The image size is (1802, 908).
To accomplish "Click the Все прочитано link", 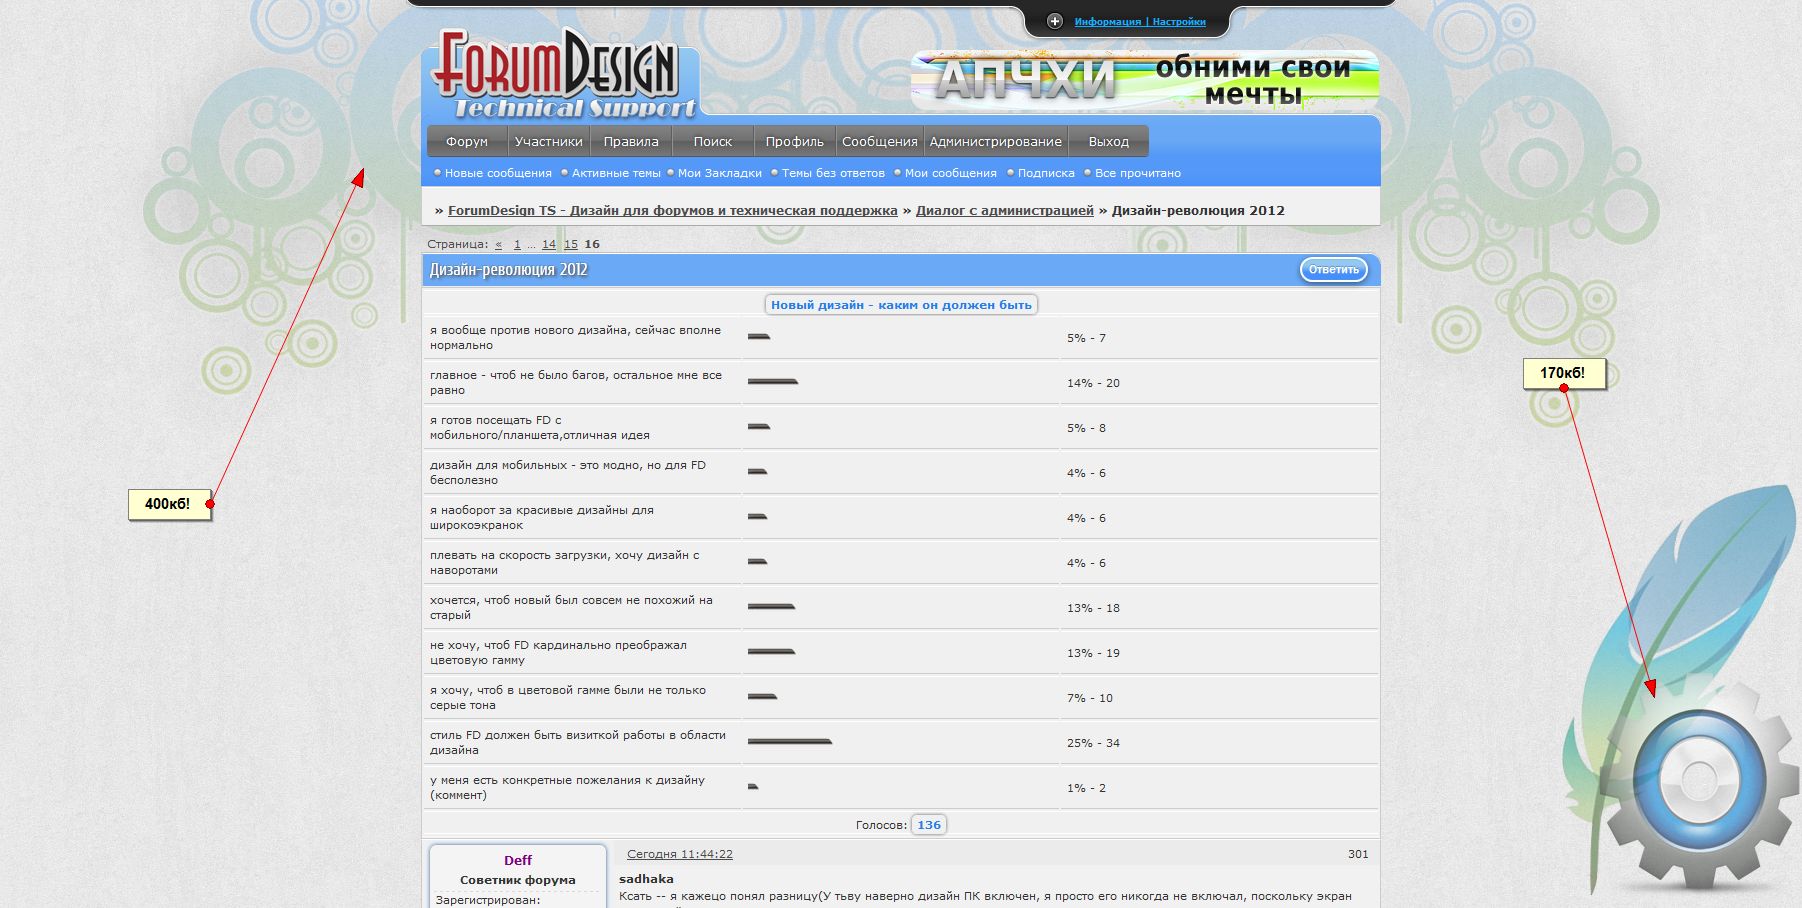I will click(x=1138, y=173).
